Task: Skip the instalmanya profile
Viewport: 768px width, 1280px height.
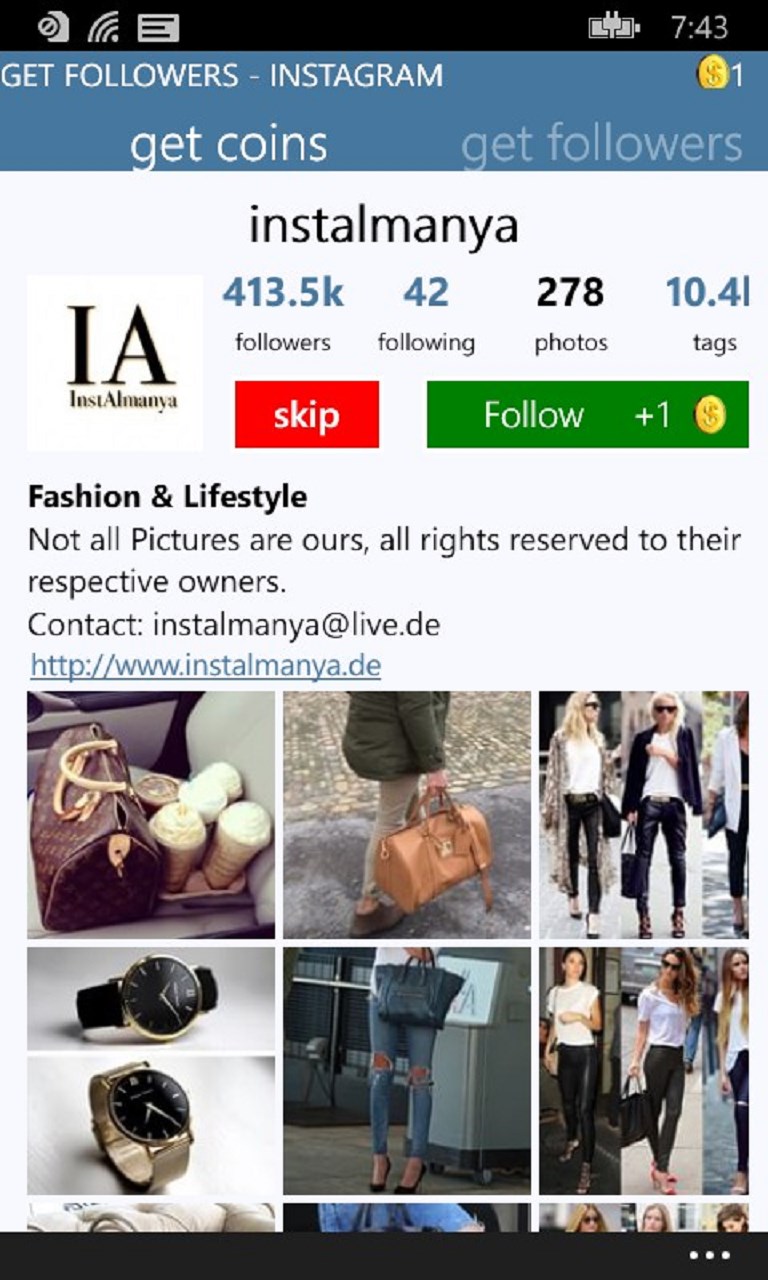Action: [307, 414]
